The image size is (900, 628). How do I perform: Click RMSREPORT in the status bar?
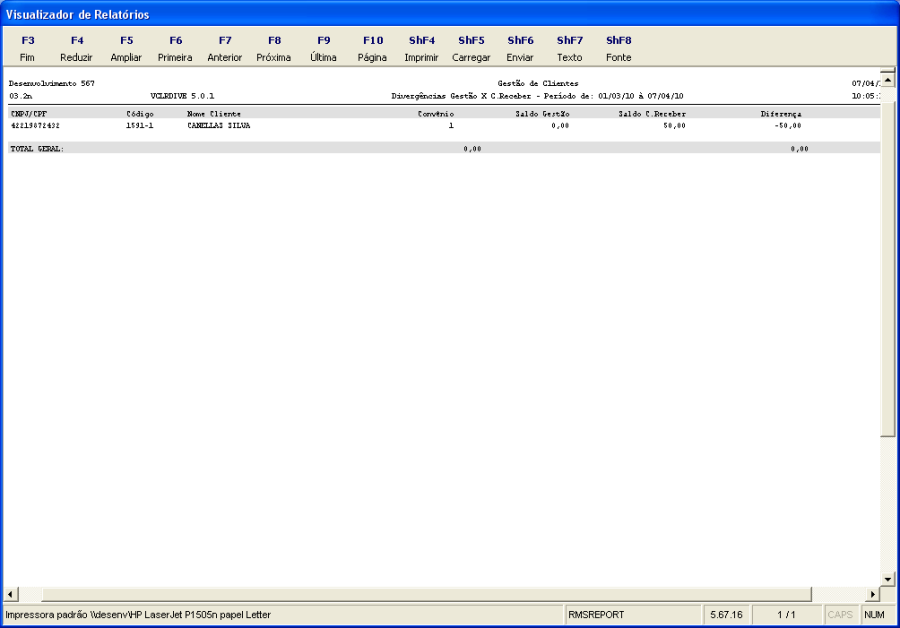596,615
